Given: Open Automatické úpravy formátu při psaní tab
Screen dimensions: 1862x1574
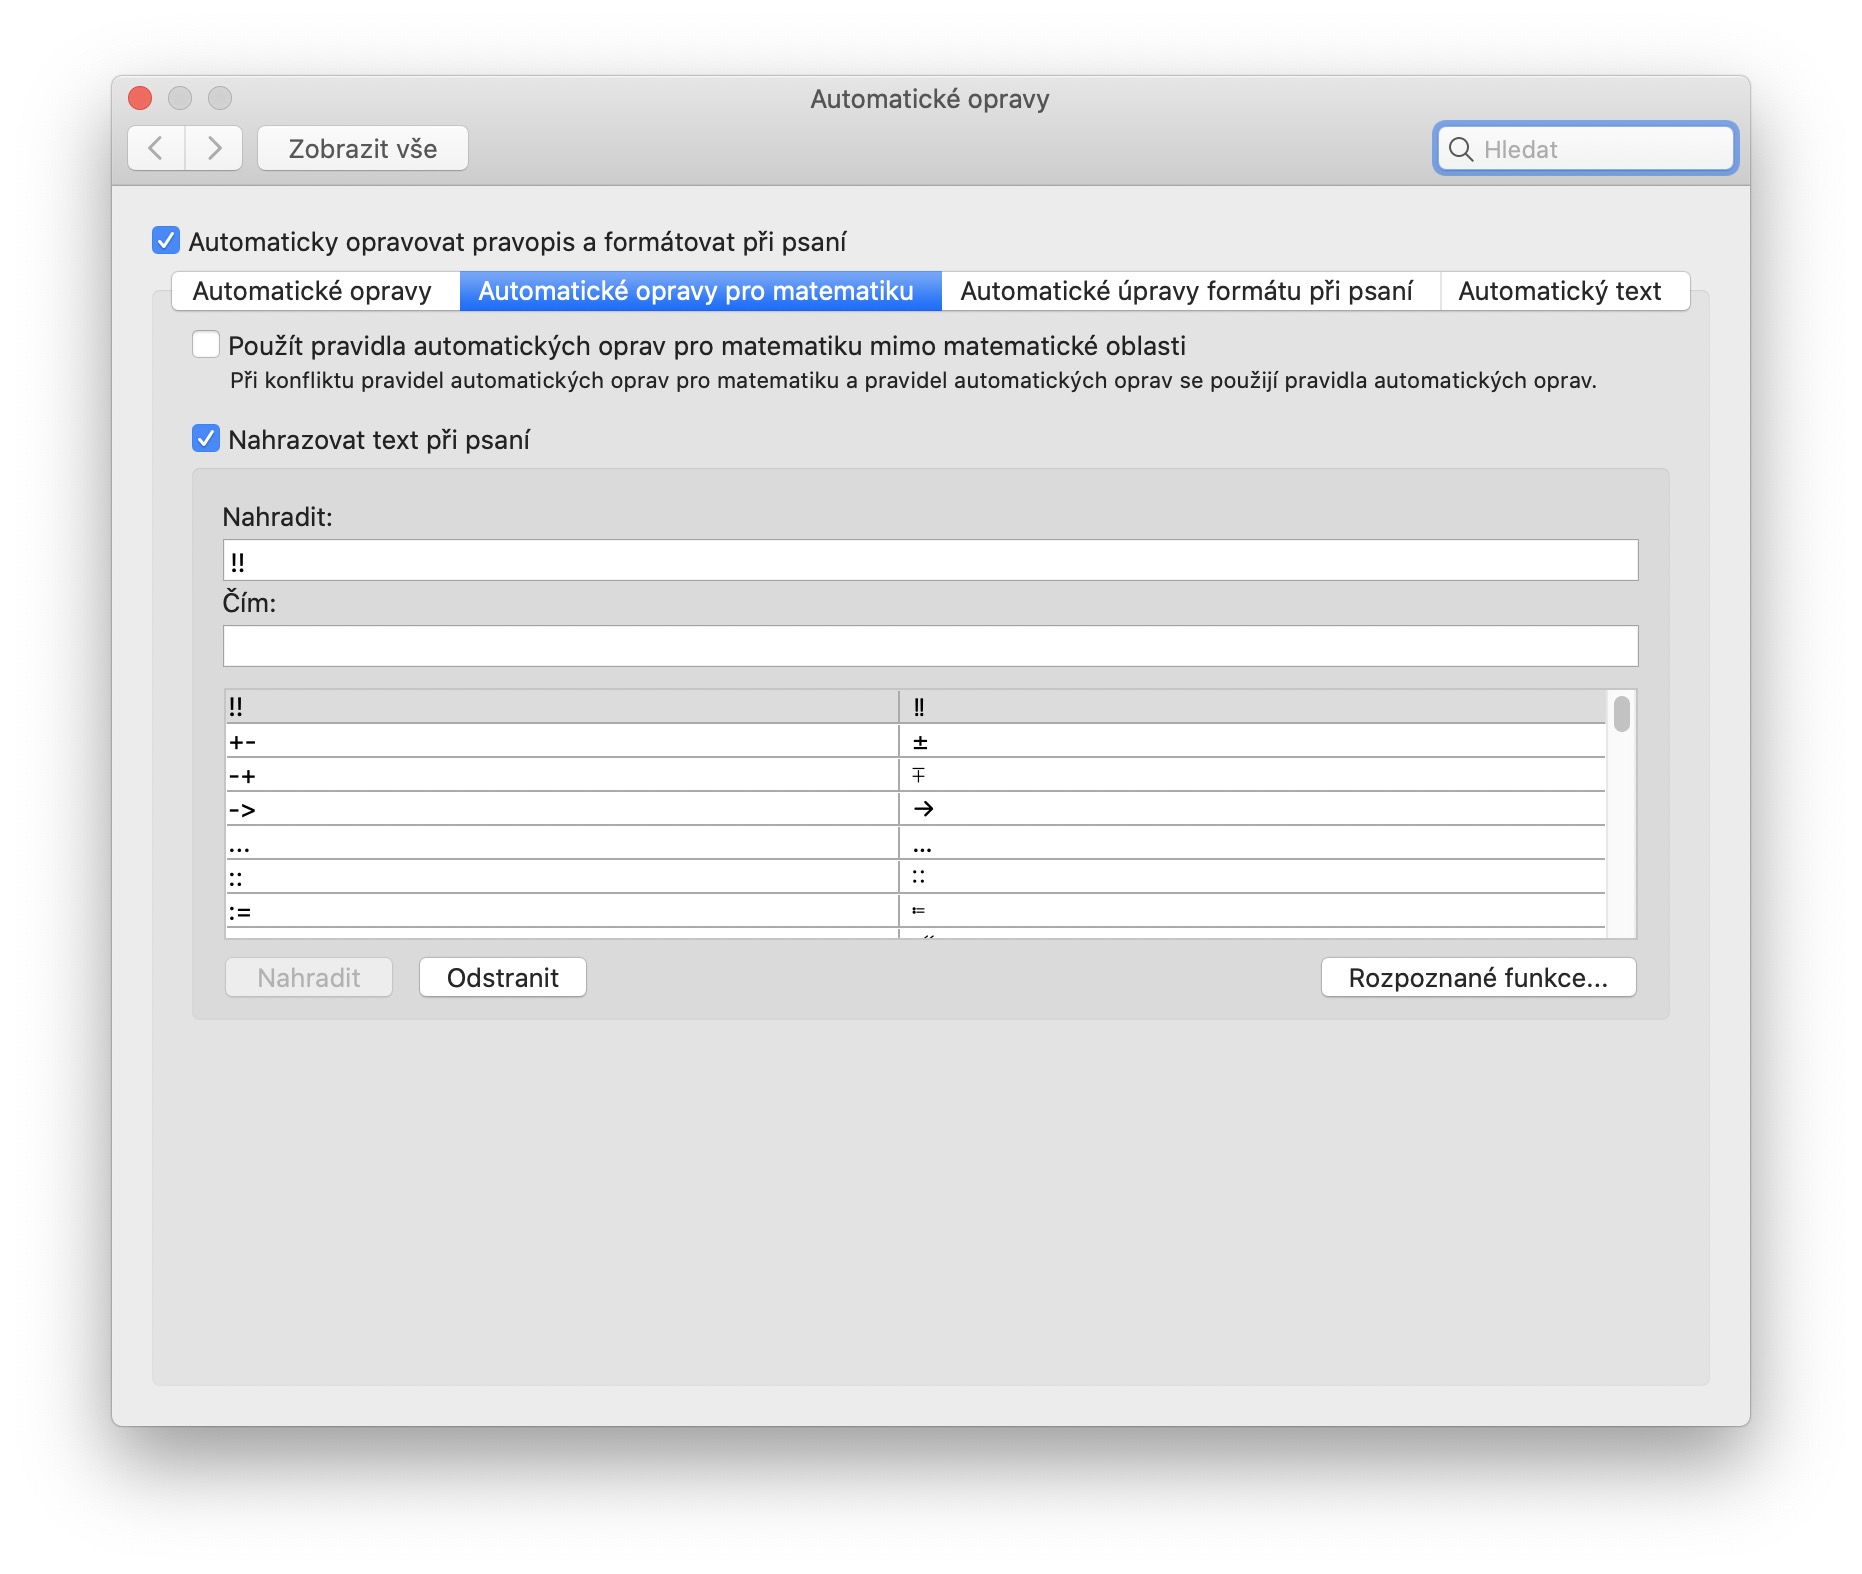Looking at the screenshot, I should pyautogui.click(x=1186, y=291).
